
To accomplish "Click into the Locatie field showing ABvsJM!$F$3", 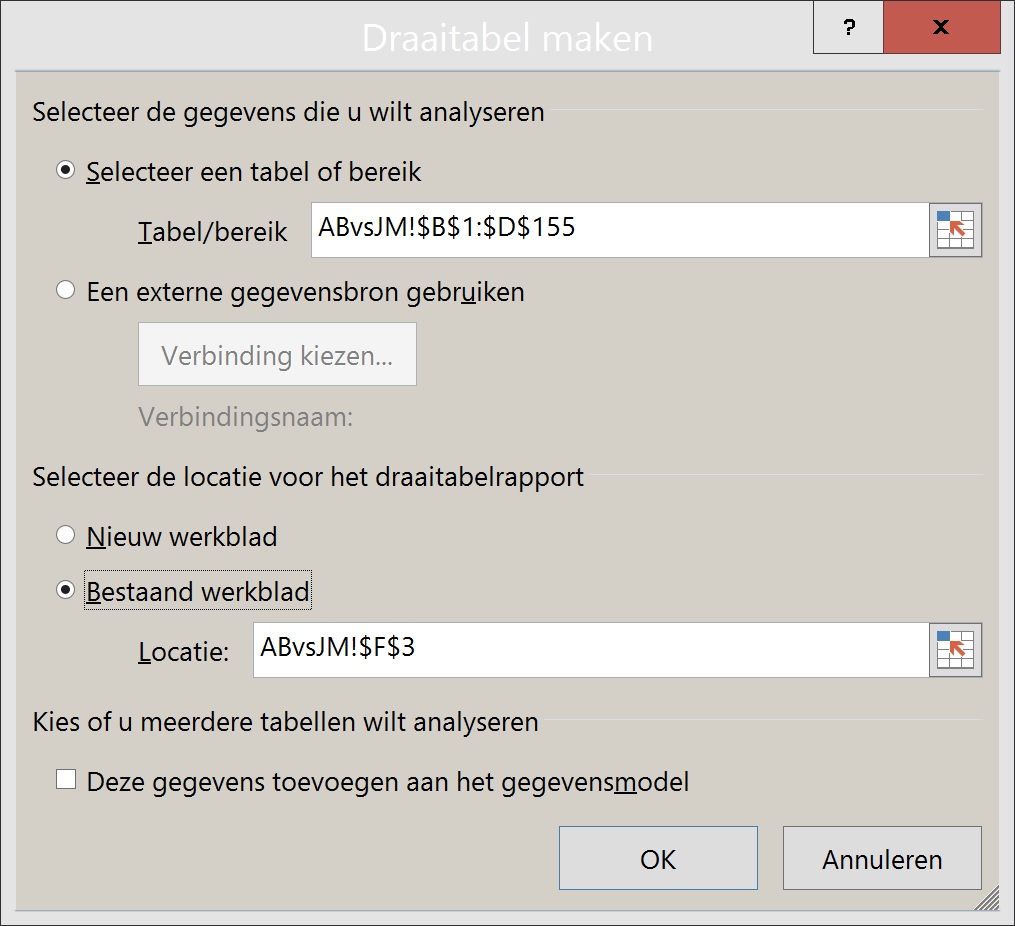I will point(591,650).
